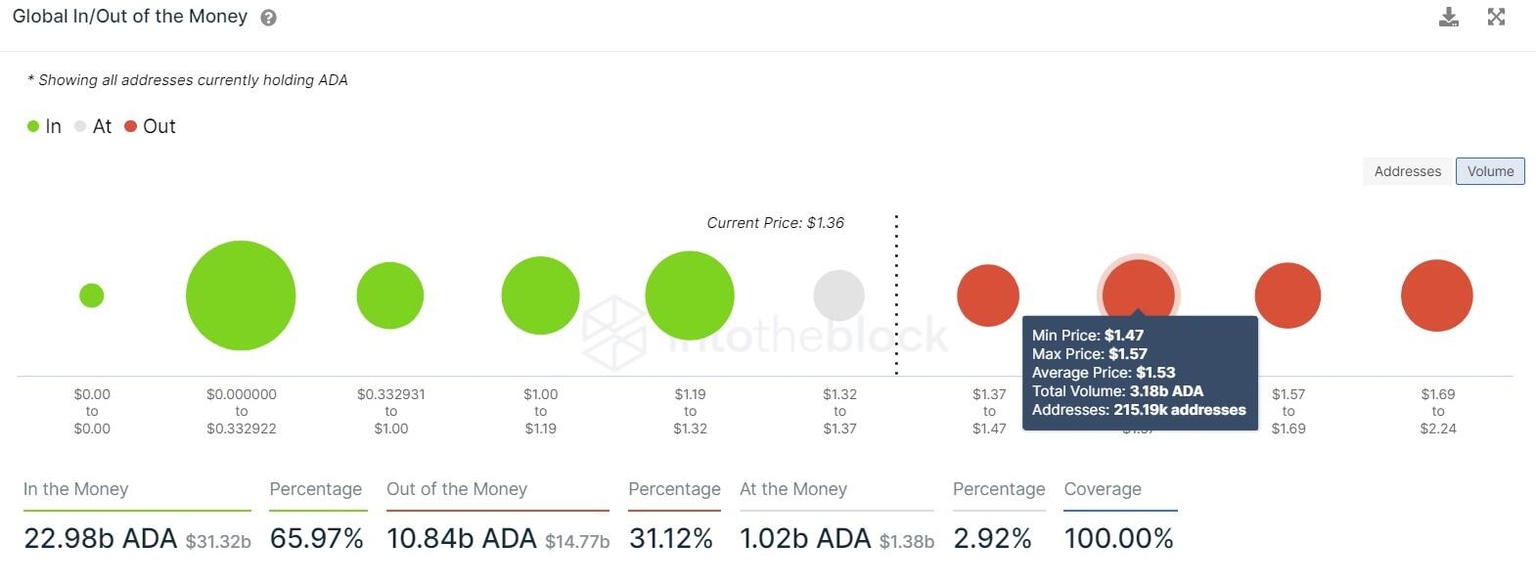Image resolution: width=1536 pixels, height=587 pixels.
Task: Select the green bubble for $0.000000 to $0.332922
Action: [240, 294]
